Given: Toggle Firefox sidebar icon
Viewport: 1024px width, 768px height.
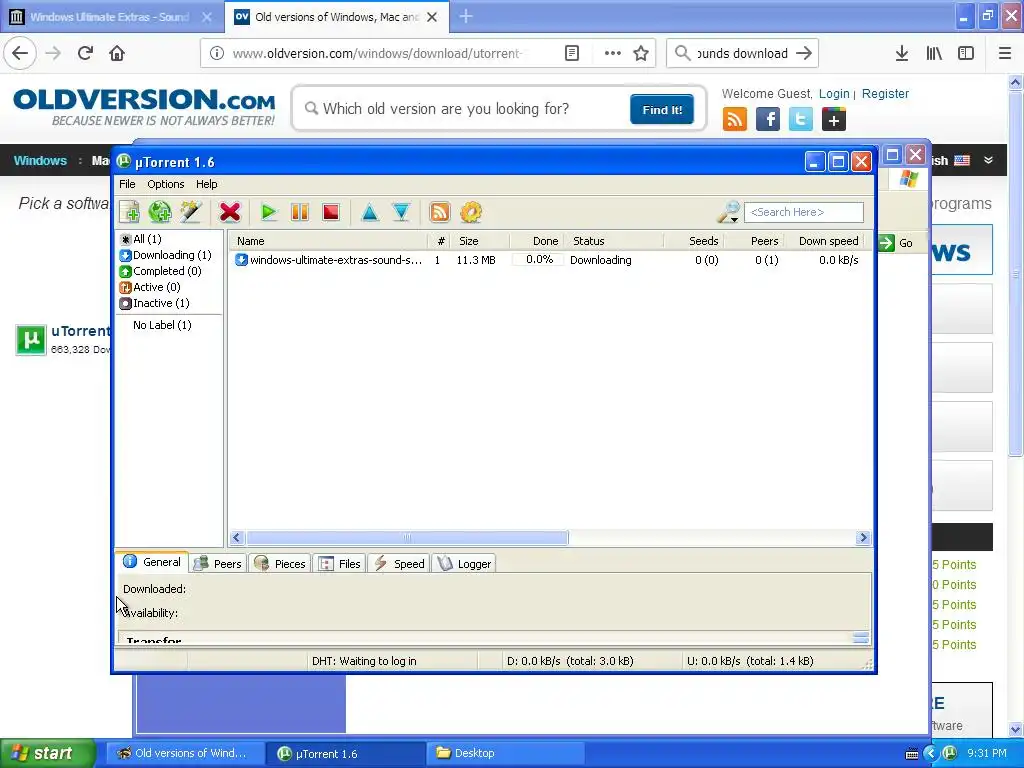Looking at the screenshot, I should point(966,53).
